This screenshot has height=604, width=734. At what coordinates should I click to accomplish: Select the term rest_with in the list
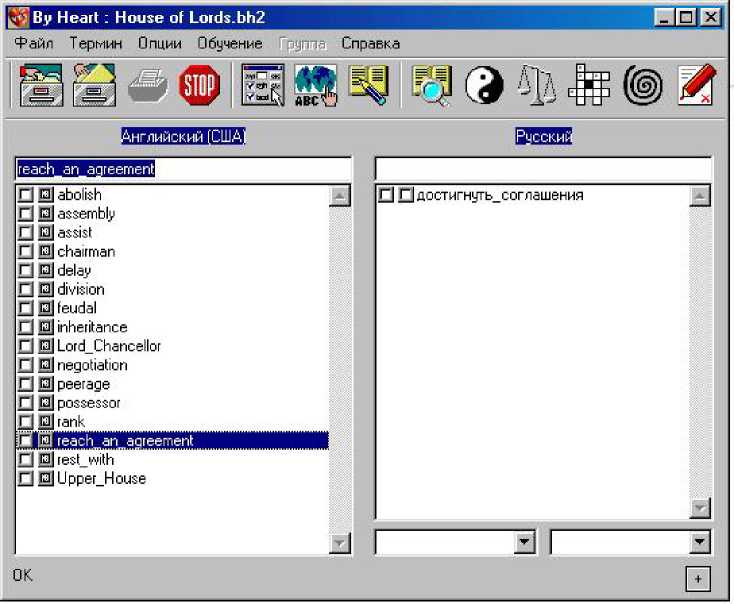(x=86, y=460)
